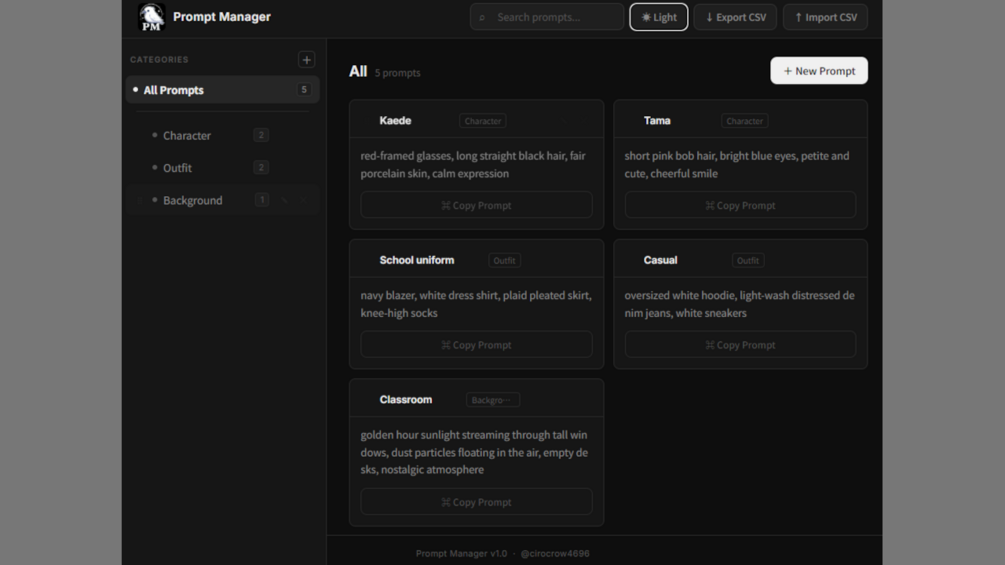This screenshot has width=1005, height=565.
Task: Add a new category with the plus icon
Action: [x=306, y=60]
